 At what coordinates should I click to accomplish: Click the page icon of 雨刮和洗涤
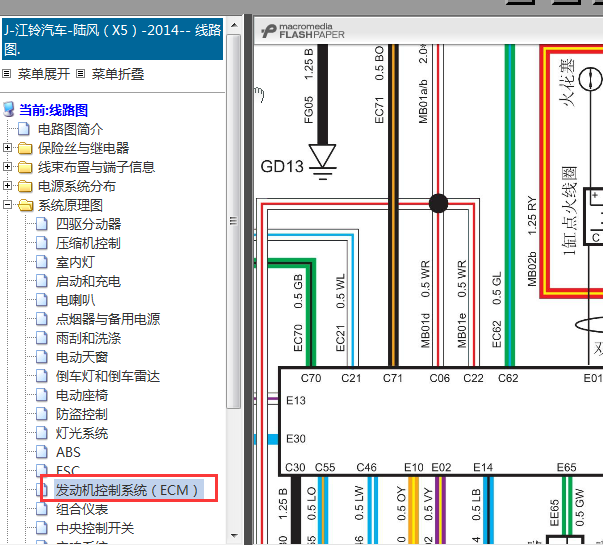[42, 338]
